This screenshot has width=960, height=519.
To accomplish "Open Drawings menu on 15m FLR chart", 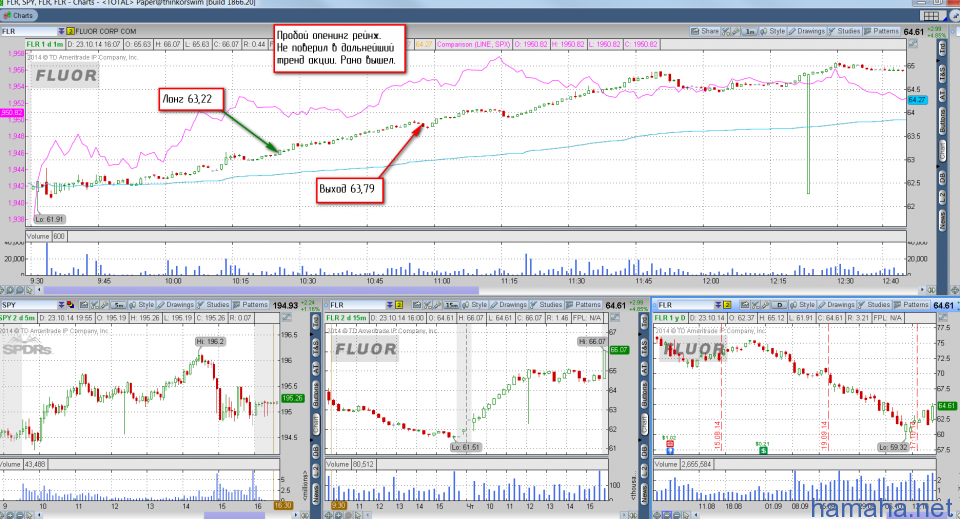I will [x=509, y=305].
